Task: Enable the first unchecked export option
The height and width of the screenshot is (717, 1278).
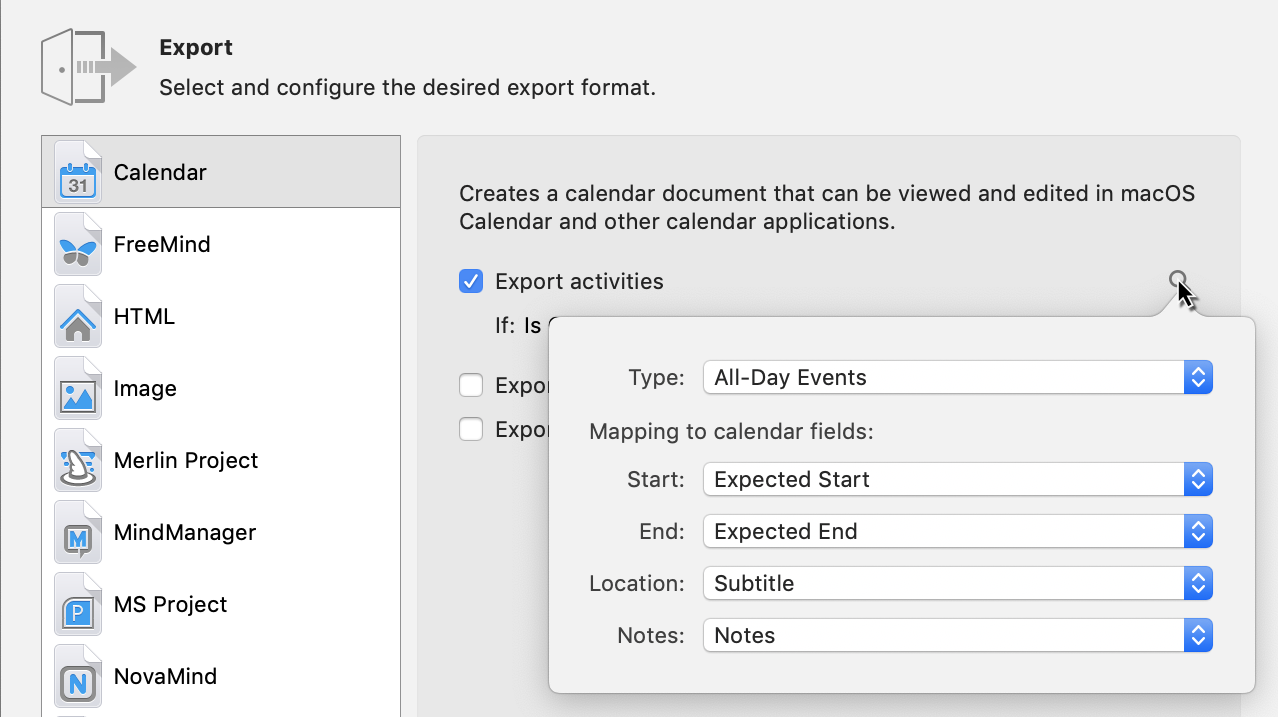Action: coord(470,384)
